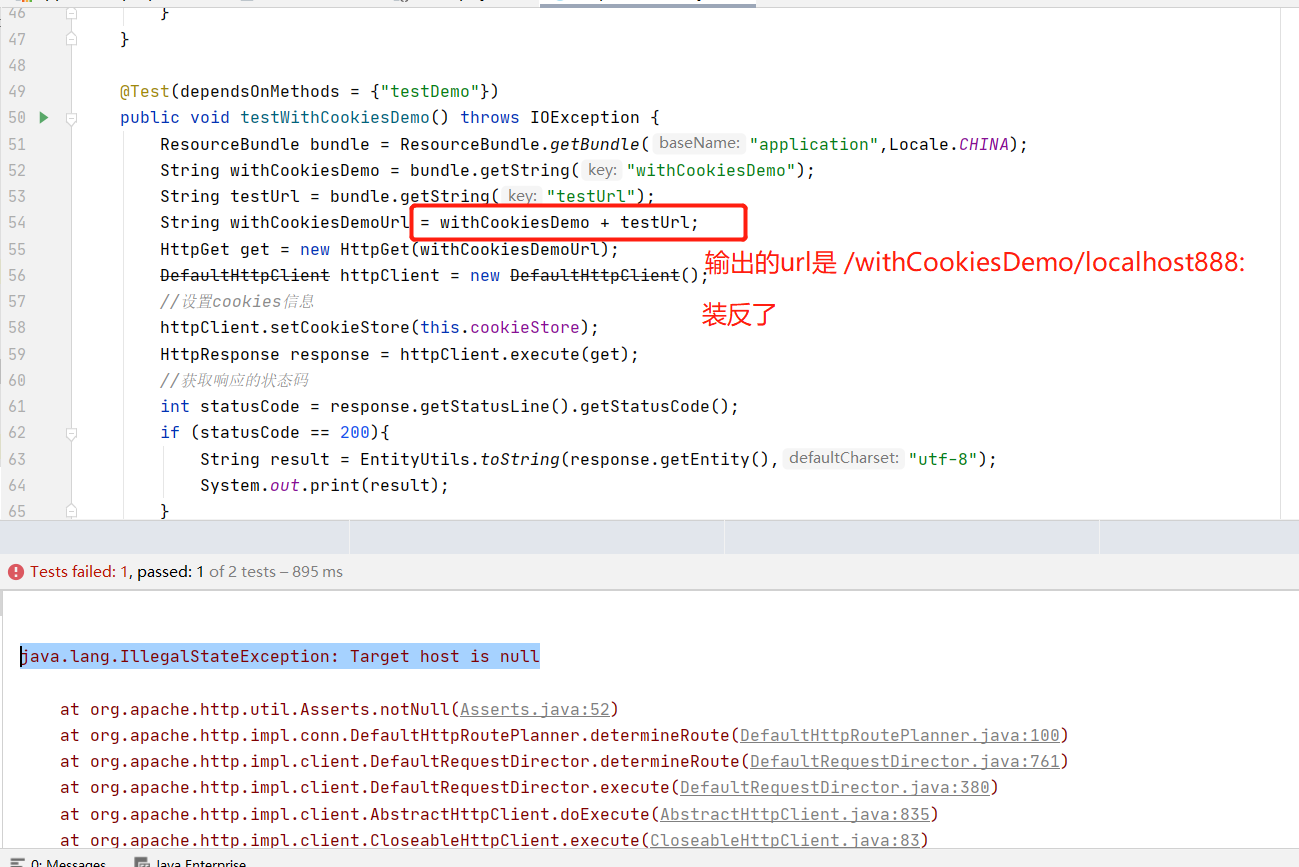Open the 0: Messages tool window
Image resolution: width=1299 pixels, height=867 pixels.
pos(60,860)
